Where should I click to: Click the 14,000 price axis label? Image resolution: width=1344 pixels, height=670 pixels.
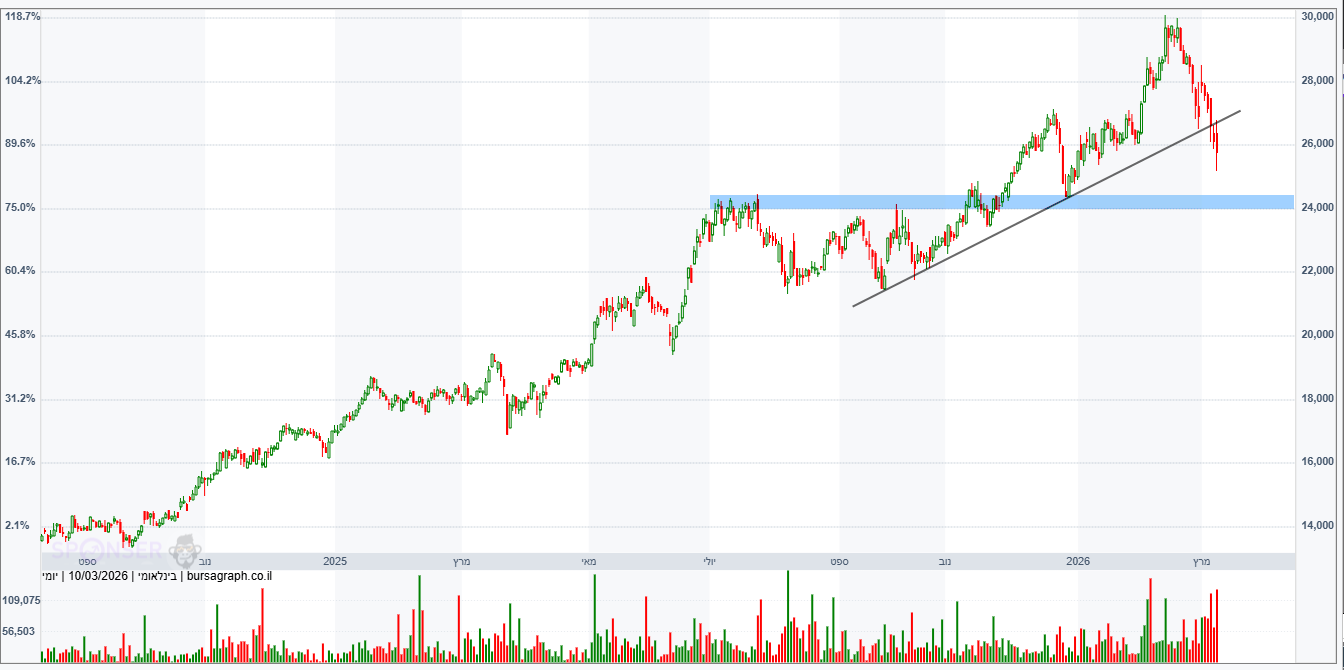[x=1316, y=526]
